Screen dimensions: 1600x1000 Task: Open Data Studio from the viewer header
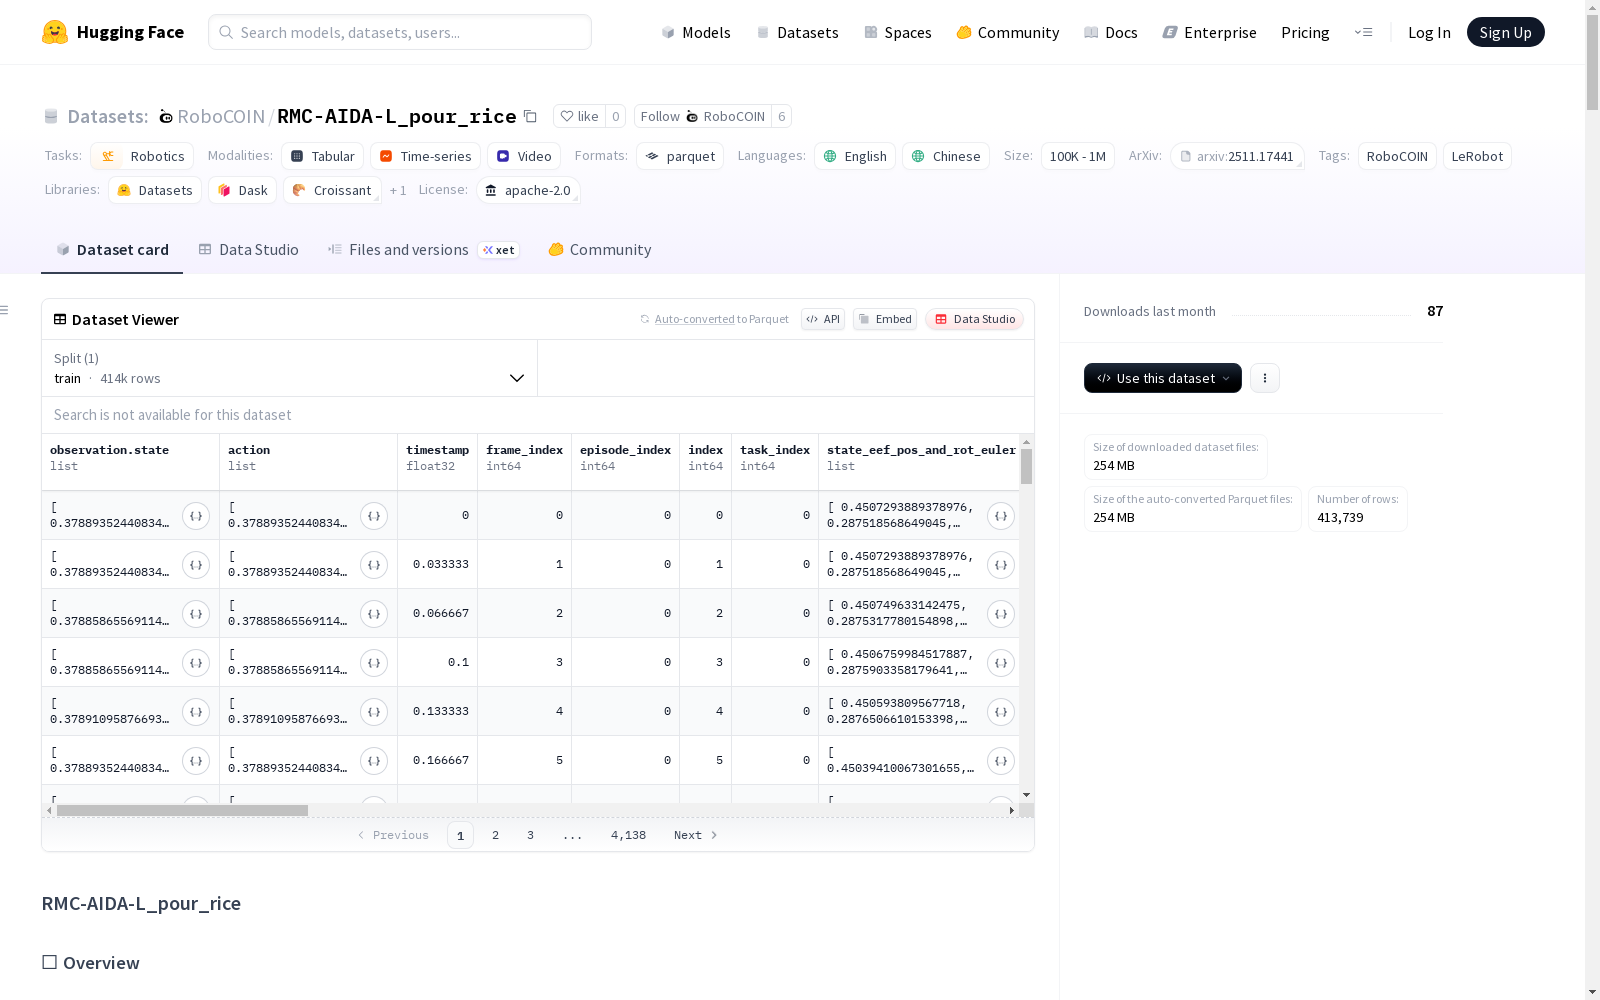975,319
